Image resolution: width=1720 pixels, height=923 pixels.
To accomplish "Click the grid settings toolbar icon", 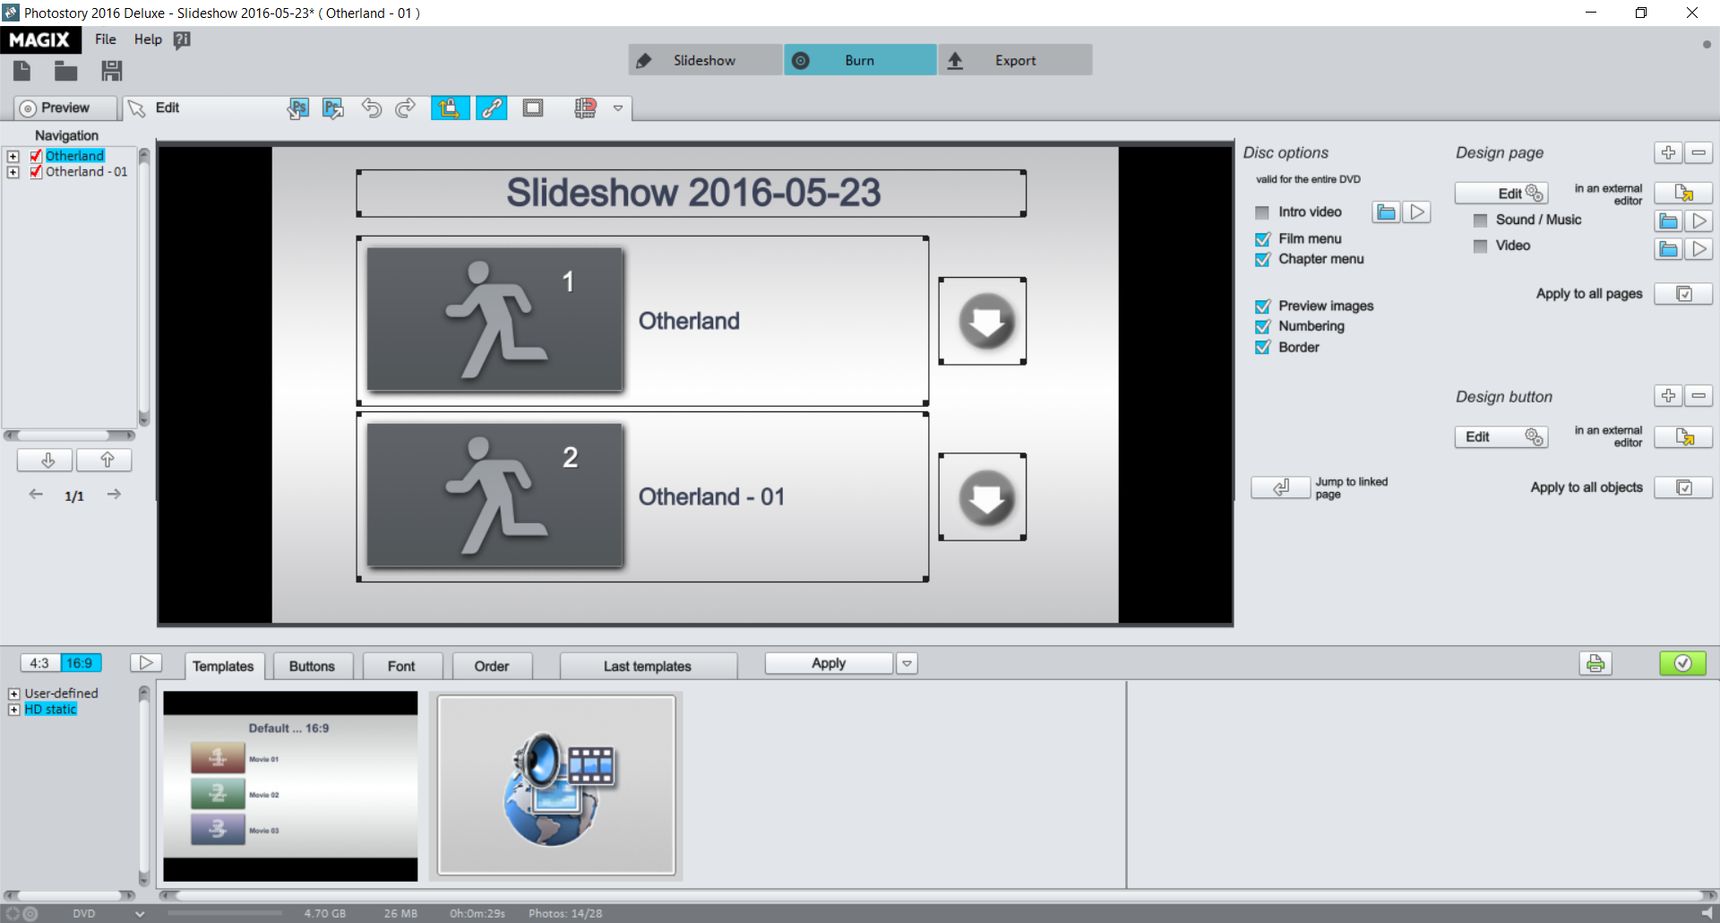I will click(586, 108).
